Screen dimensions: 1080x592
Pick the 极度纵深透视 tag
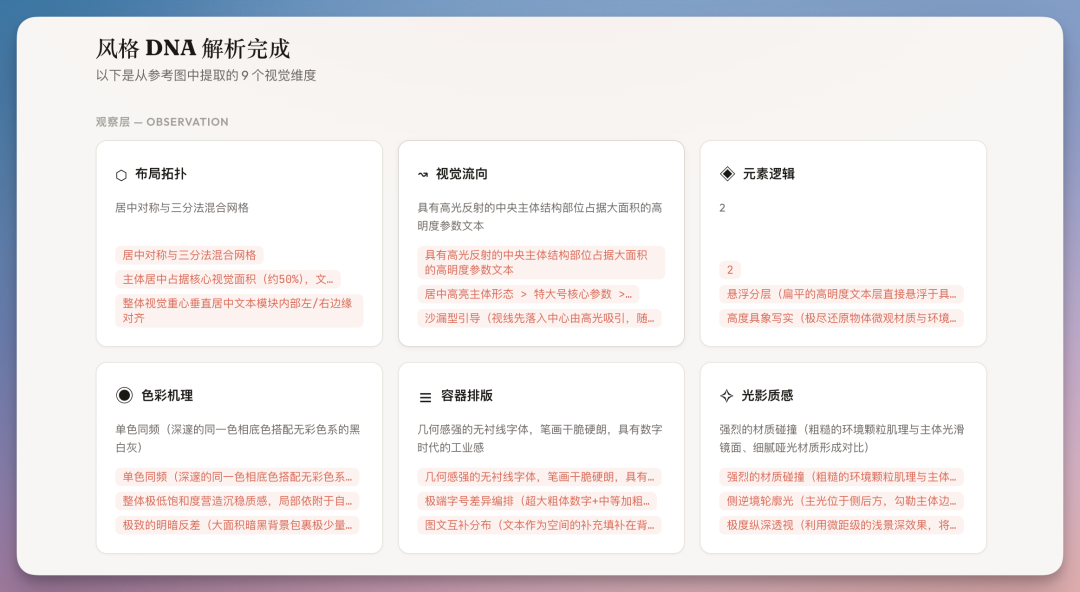pos(841,525)
